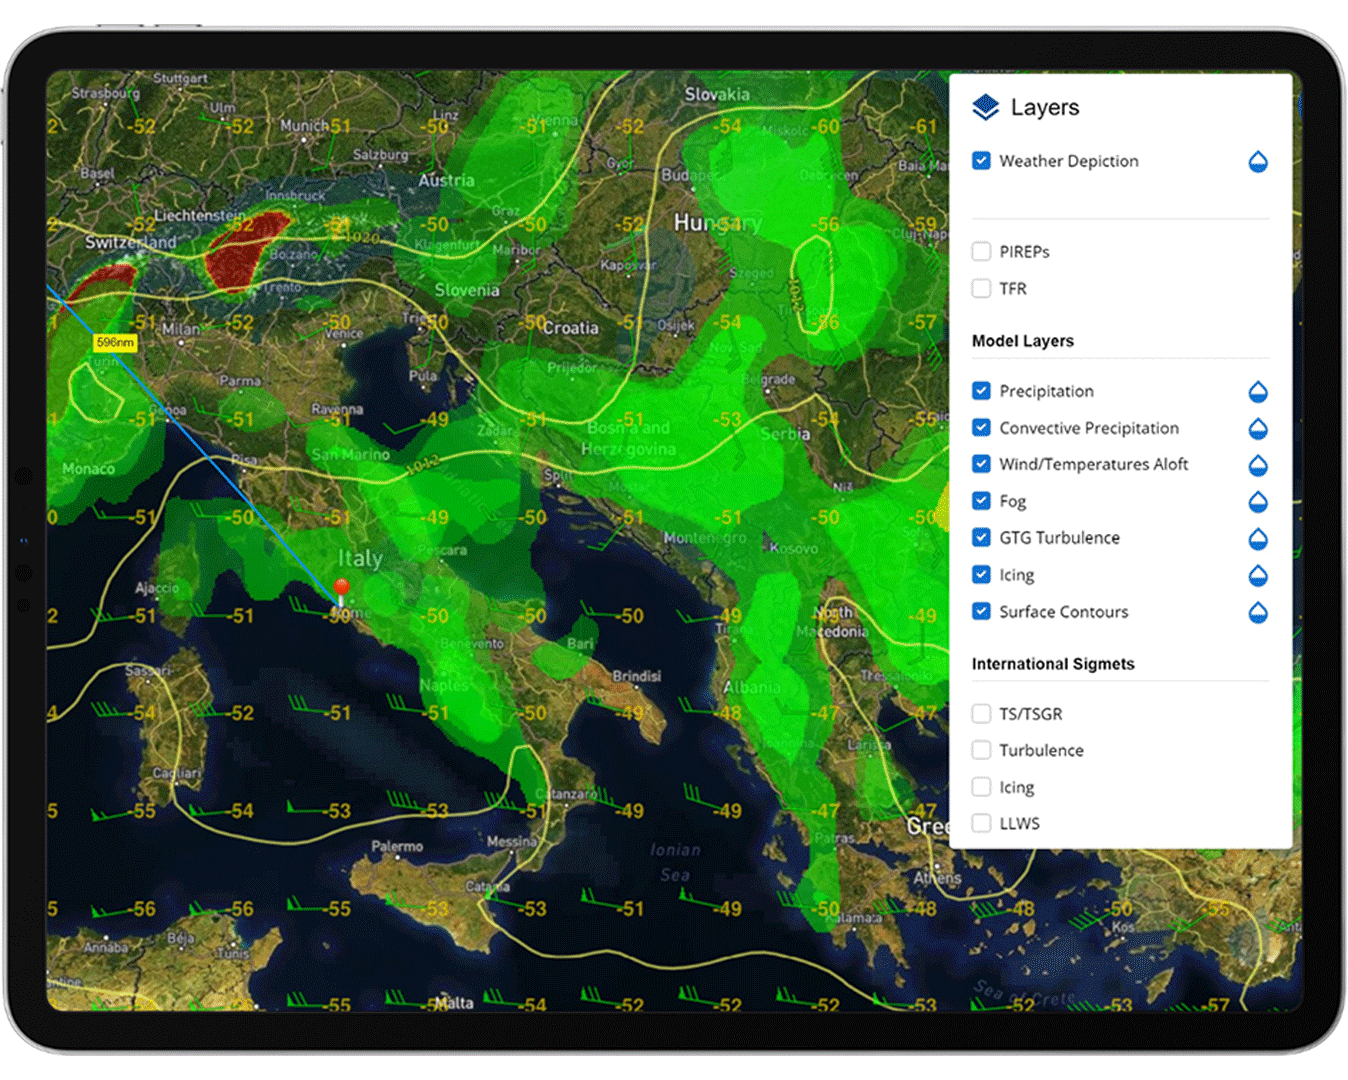The image size is (1348, 1080).
Task: Open the Icing layer opacity droplet
Action: (1257, 575)
